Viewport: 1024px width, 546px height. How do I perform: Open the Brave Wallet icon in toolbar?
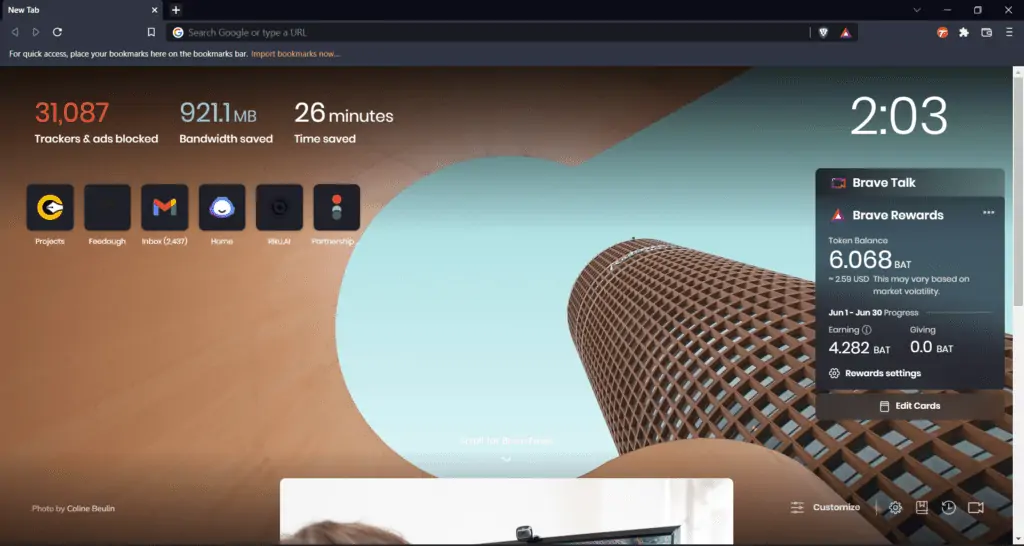tap(986, 33)
